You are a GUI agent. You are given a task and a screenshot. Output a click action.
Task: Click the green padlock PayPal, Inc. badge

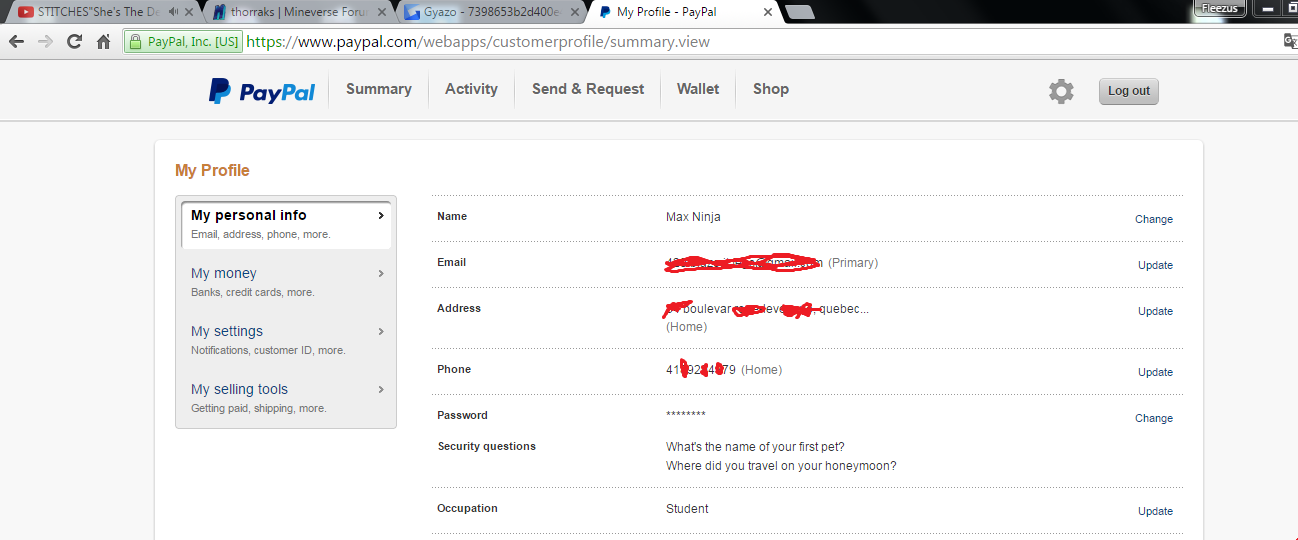tap(183, 42)
